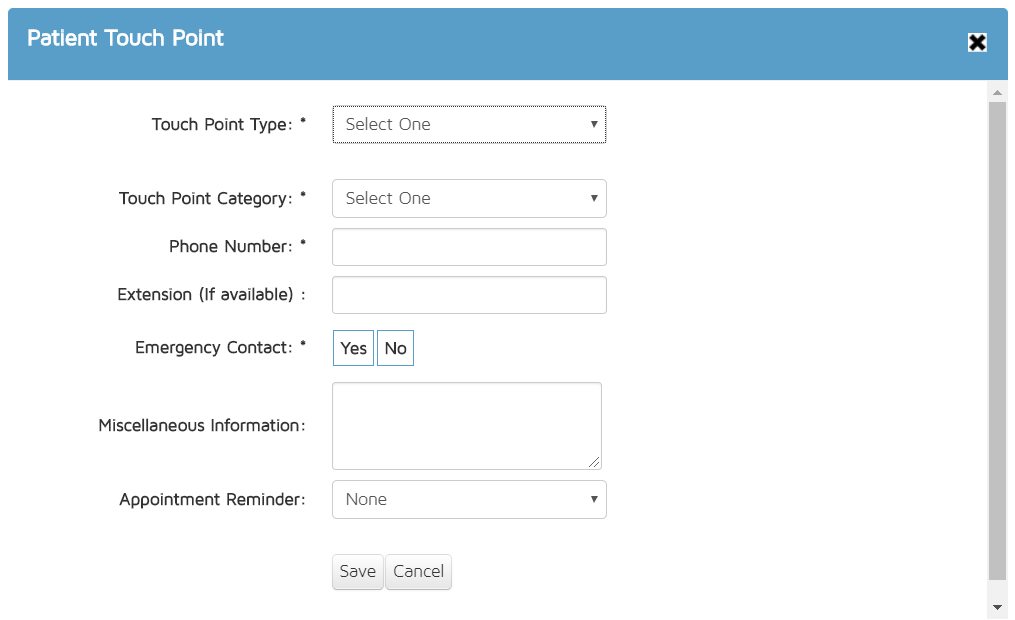
Task: Select Yes for Emergency Contact
Action: 353,349
